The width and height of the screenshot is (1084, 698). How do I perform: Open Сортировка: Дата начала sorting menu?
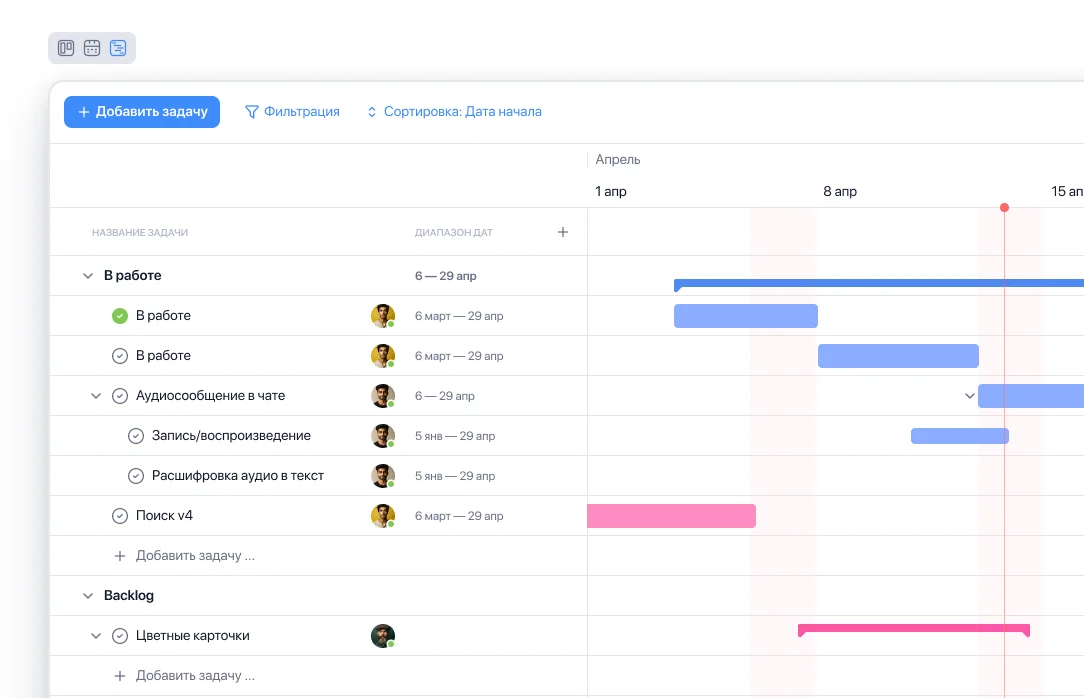(454, 112)
